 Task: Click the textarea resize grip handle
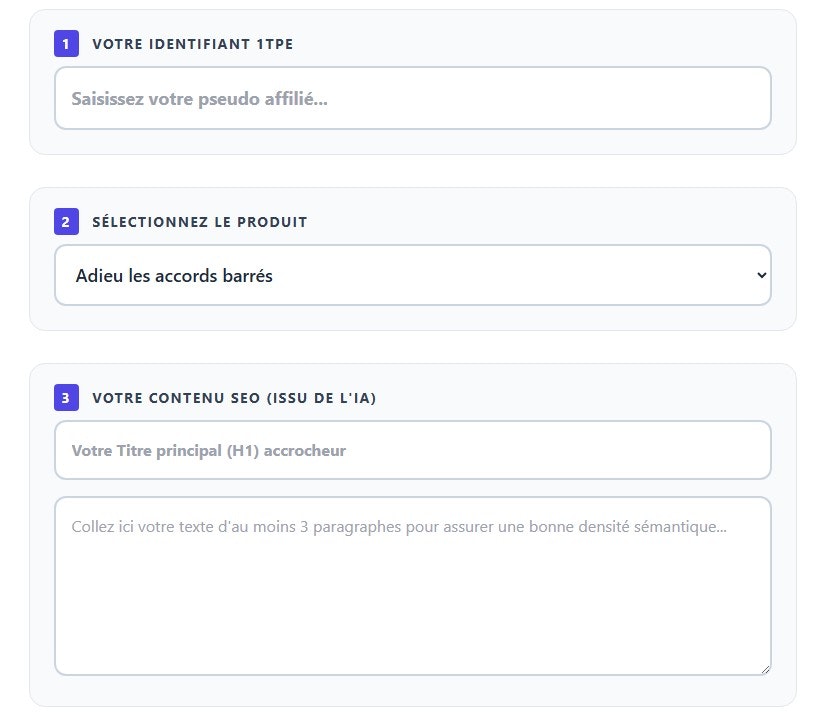tap(765, 669)
